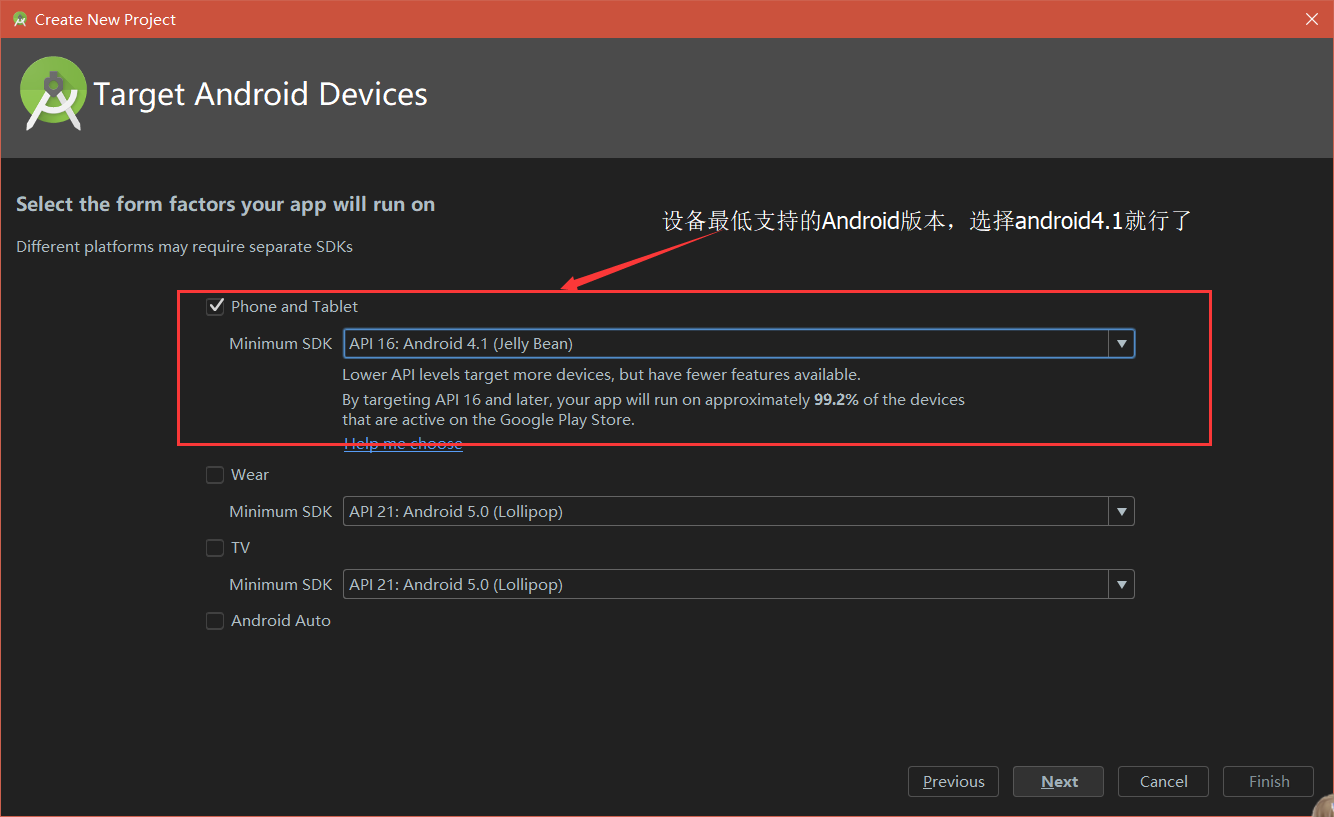Close the Create New Project window

click(1311, 19)
